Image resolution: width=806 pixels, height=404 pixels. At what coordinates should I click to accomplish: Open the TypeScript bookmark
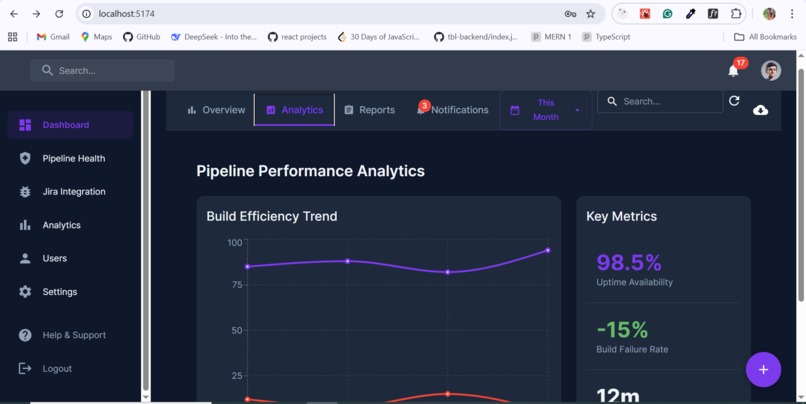606,36
